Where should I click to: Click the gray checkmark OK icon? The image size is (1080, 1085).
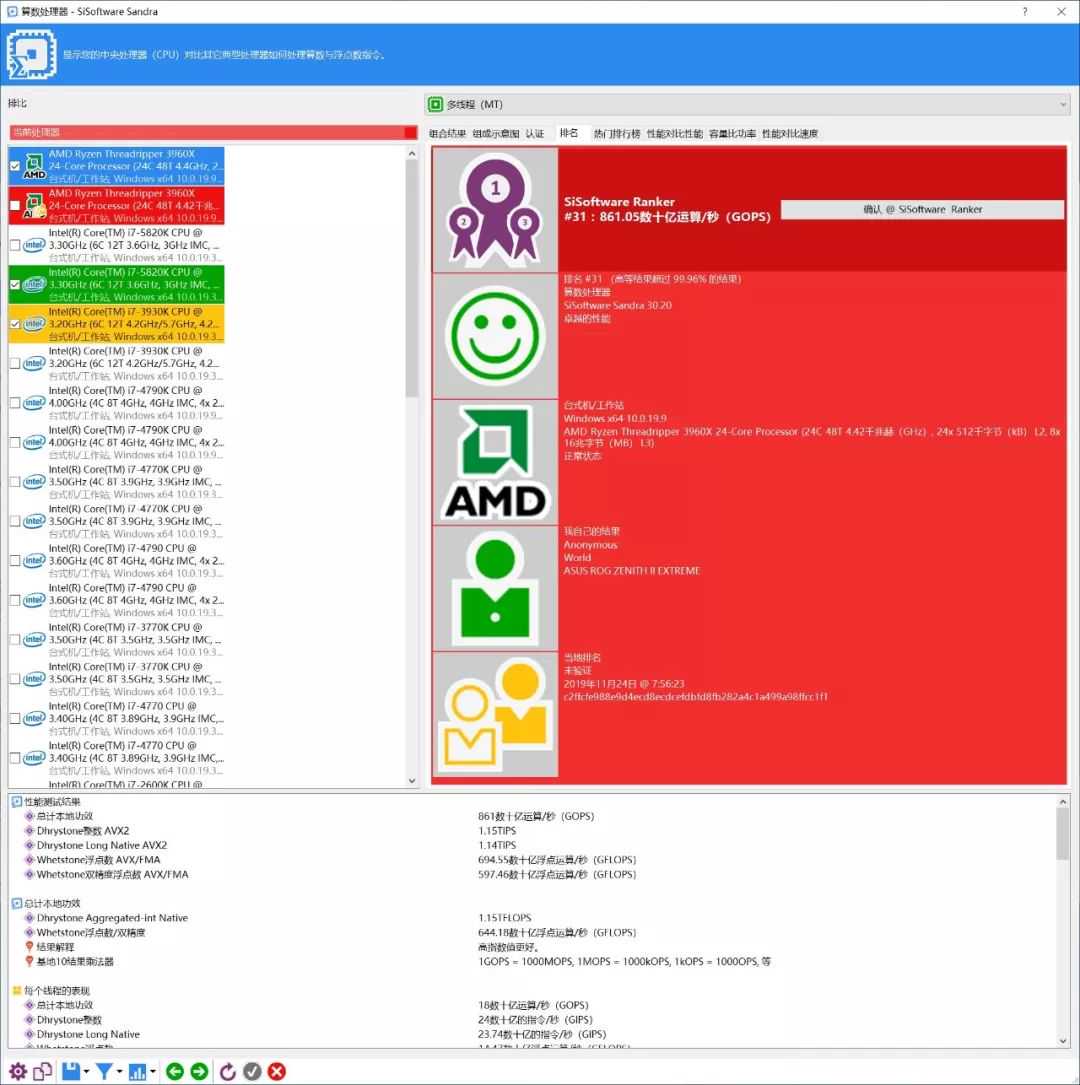[252, 1071]
